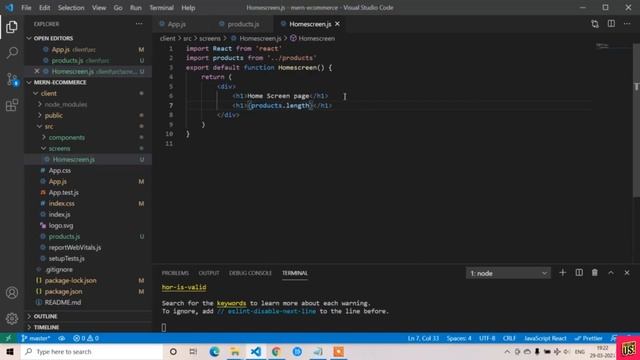The width and height of the screenshot is (640, 360).
Task: Open the Manage gear icon
Action: (12, 318)
